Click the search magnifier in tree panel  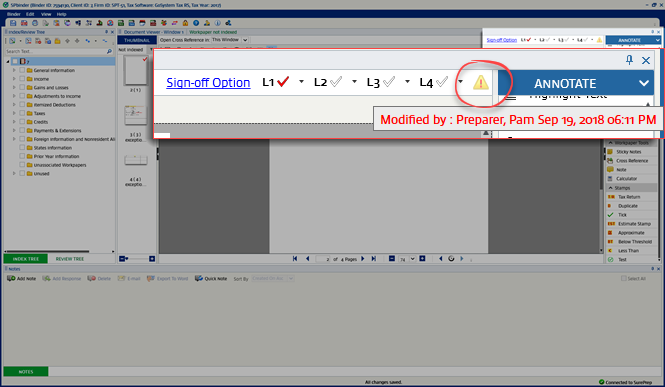point(109,51)
